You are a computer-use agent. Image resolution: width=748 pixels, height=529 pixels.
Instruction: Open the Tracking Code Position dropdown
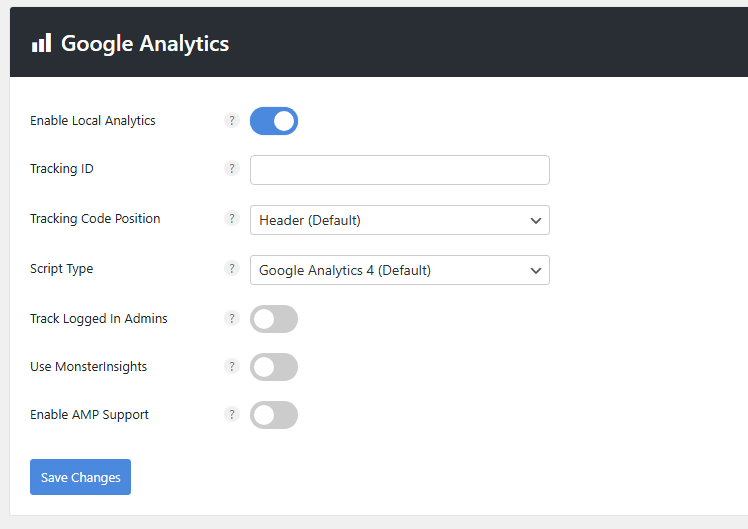tap(400, 220)
